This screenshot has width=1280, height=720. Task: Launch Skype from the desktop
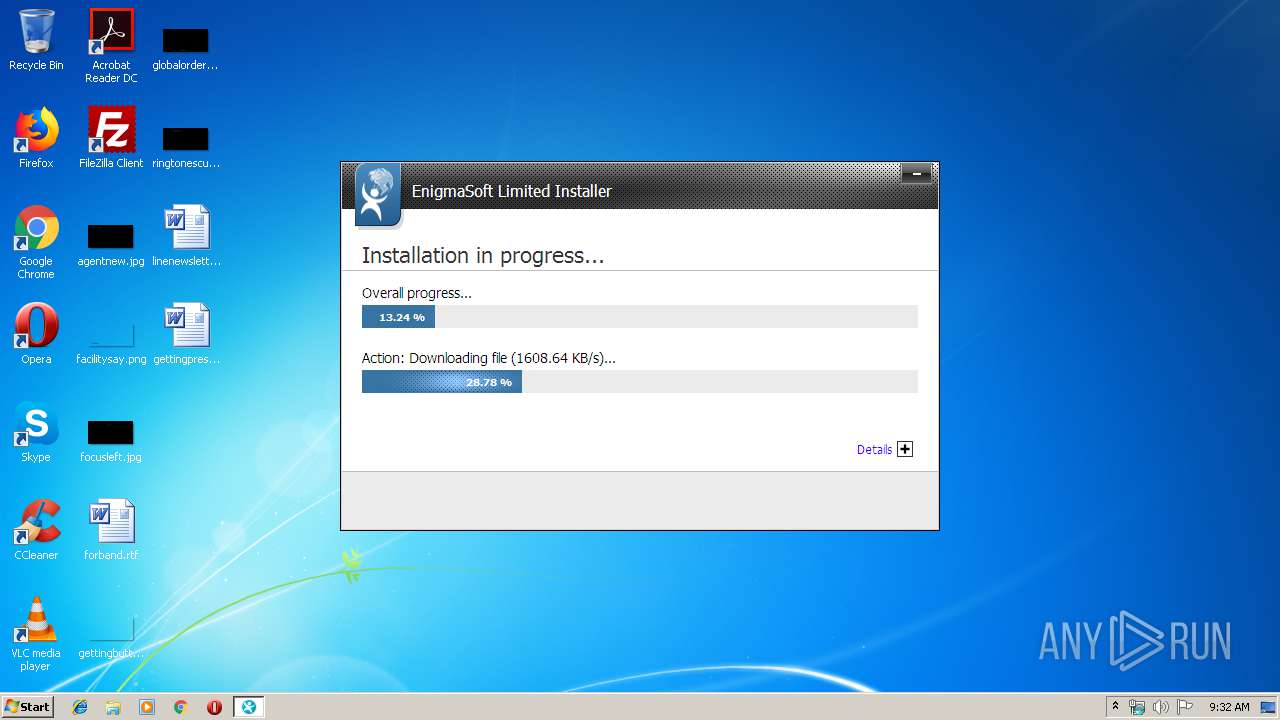coord(36,432)
